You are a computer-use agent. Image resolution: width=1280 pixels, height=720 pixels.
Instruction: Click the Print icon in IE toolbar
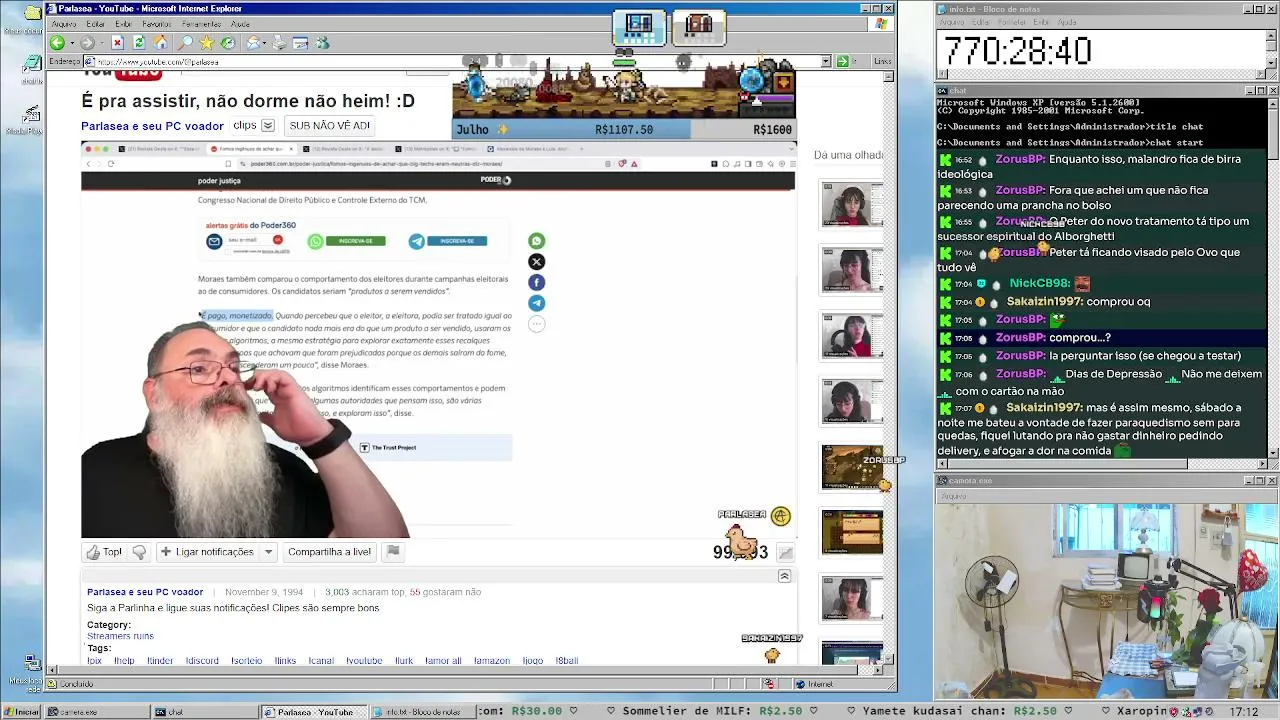pos(279,43)
